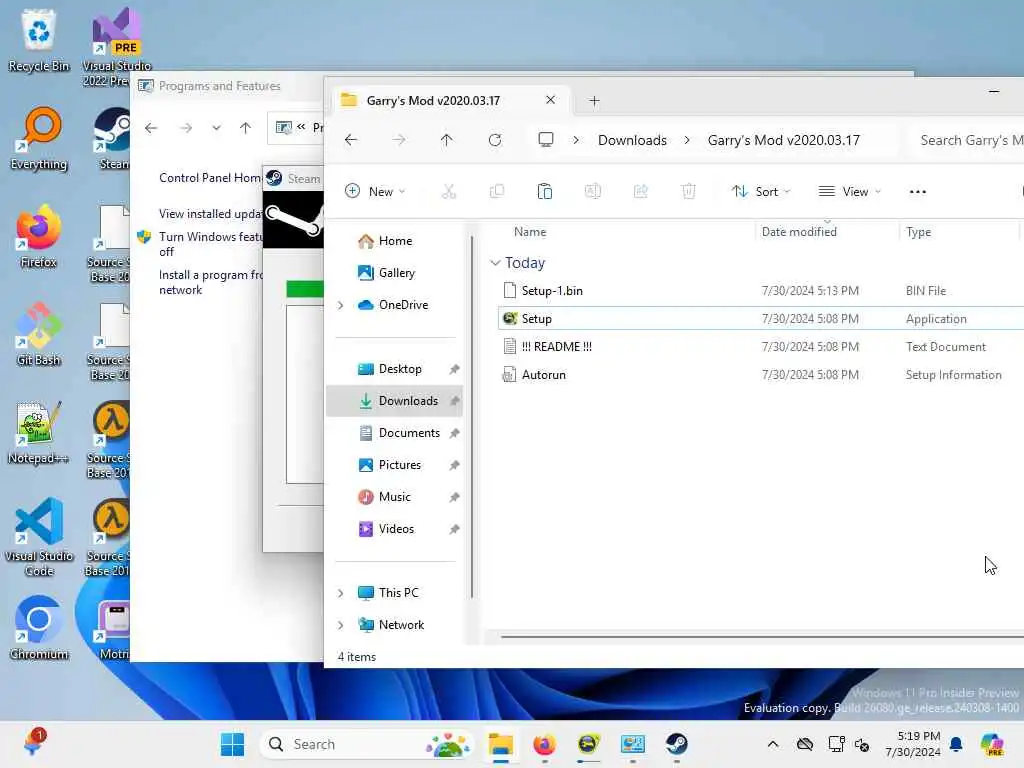Open the View dropdown menu
The image size is (1024, 768).
pos(850,191)
